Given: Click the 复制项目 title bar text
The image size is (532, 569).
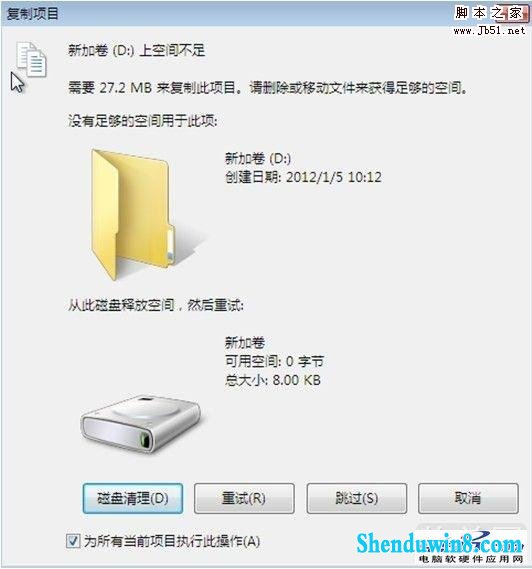Looking at the screenshot, I should [33, 14].
